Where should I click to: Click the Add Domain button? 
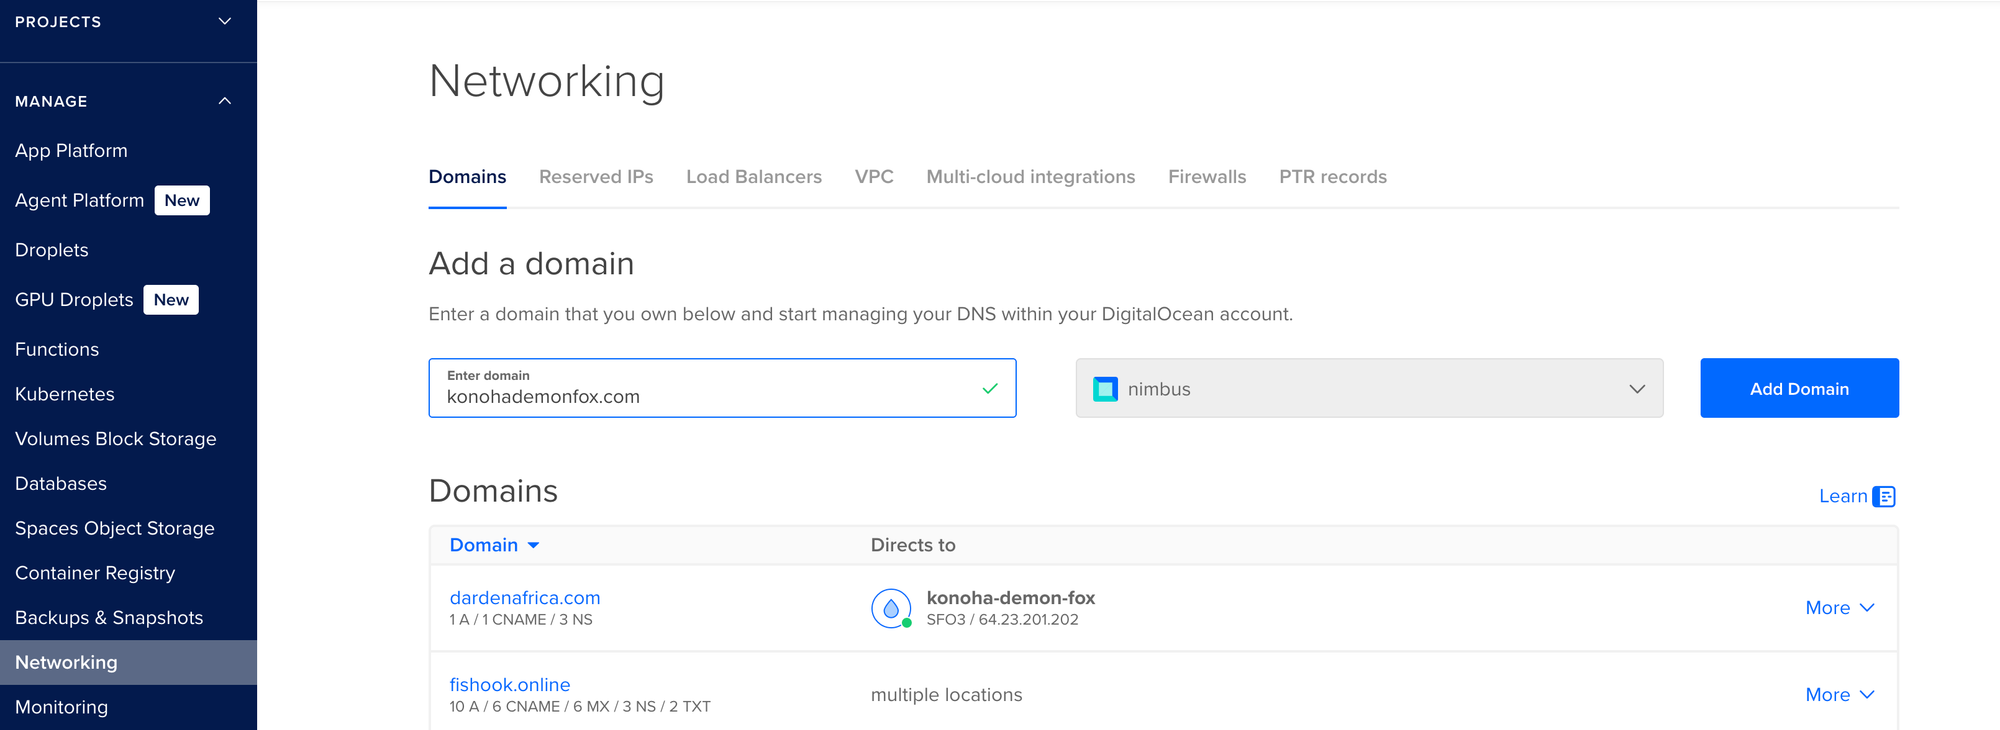tap(1799, 388)
